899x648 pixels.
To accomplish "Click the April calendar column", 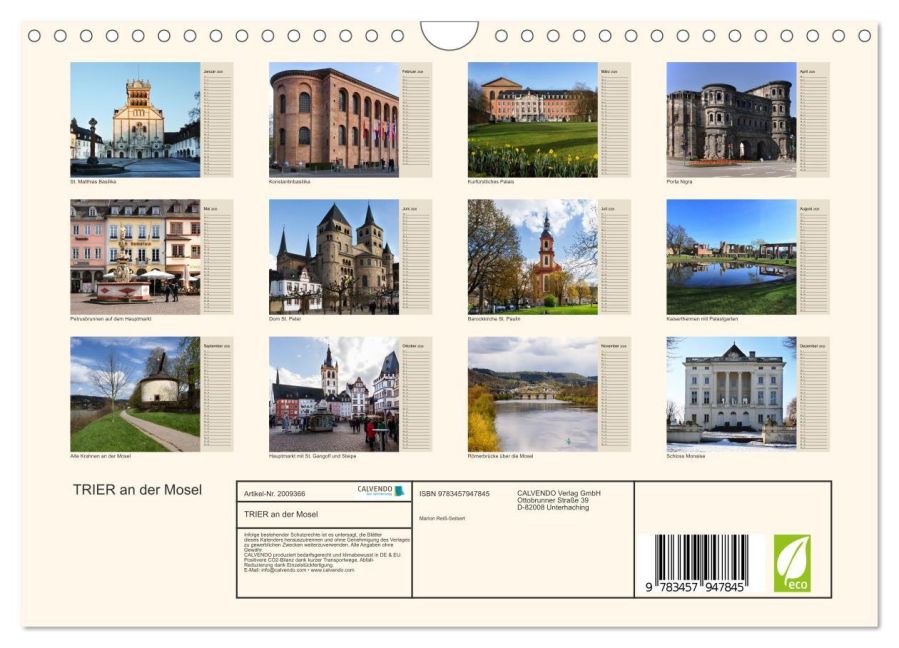I will click(x=814, y=119).
